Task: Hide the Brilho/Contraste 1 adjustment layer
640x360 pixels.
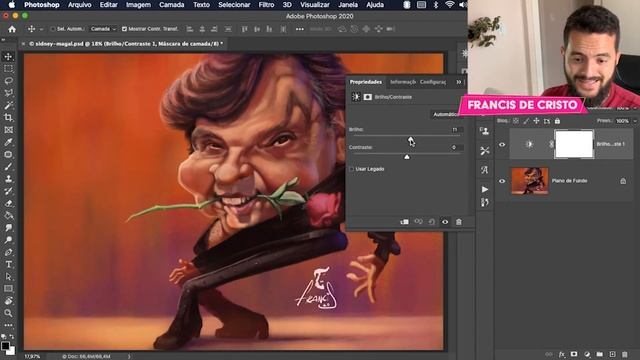Action: click(502, 144)
